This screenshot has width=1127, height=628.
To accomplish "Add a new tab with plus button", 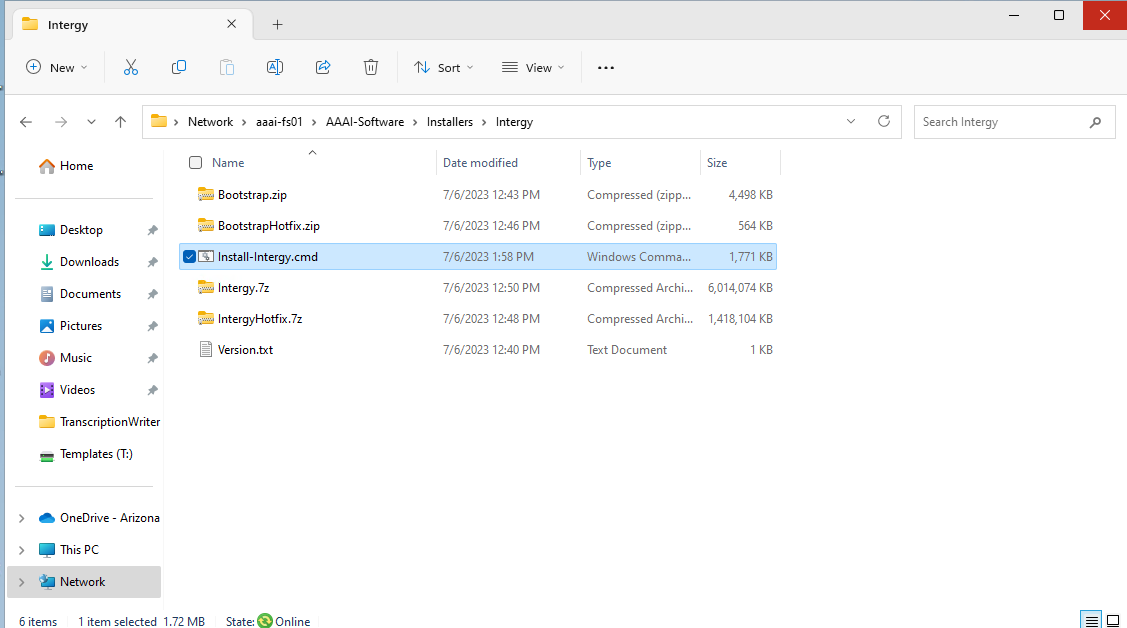I will point(277,25).
